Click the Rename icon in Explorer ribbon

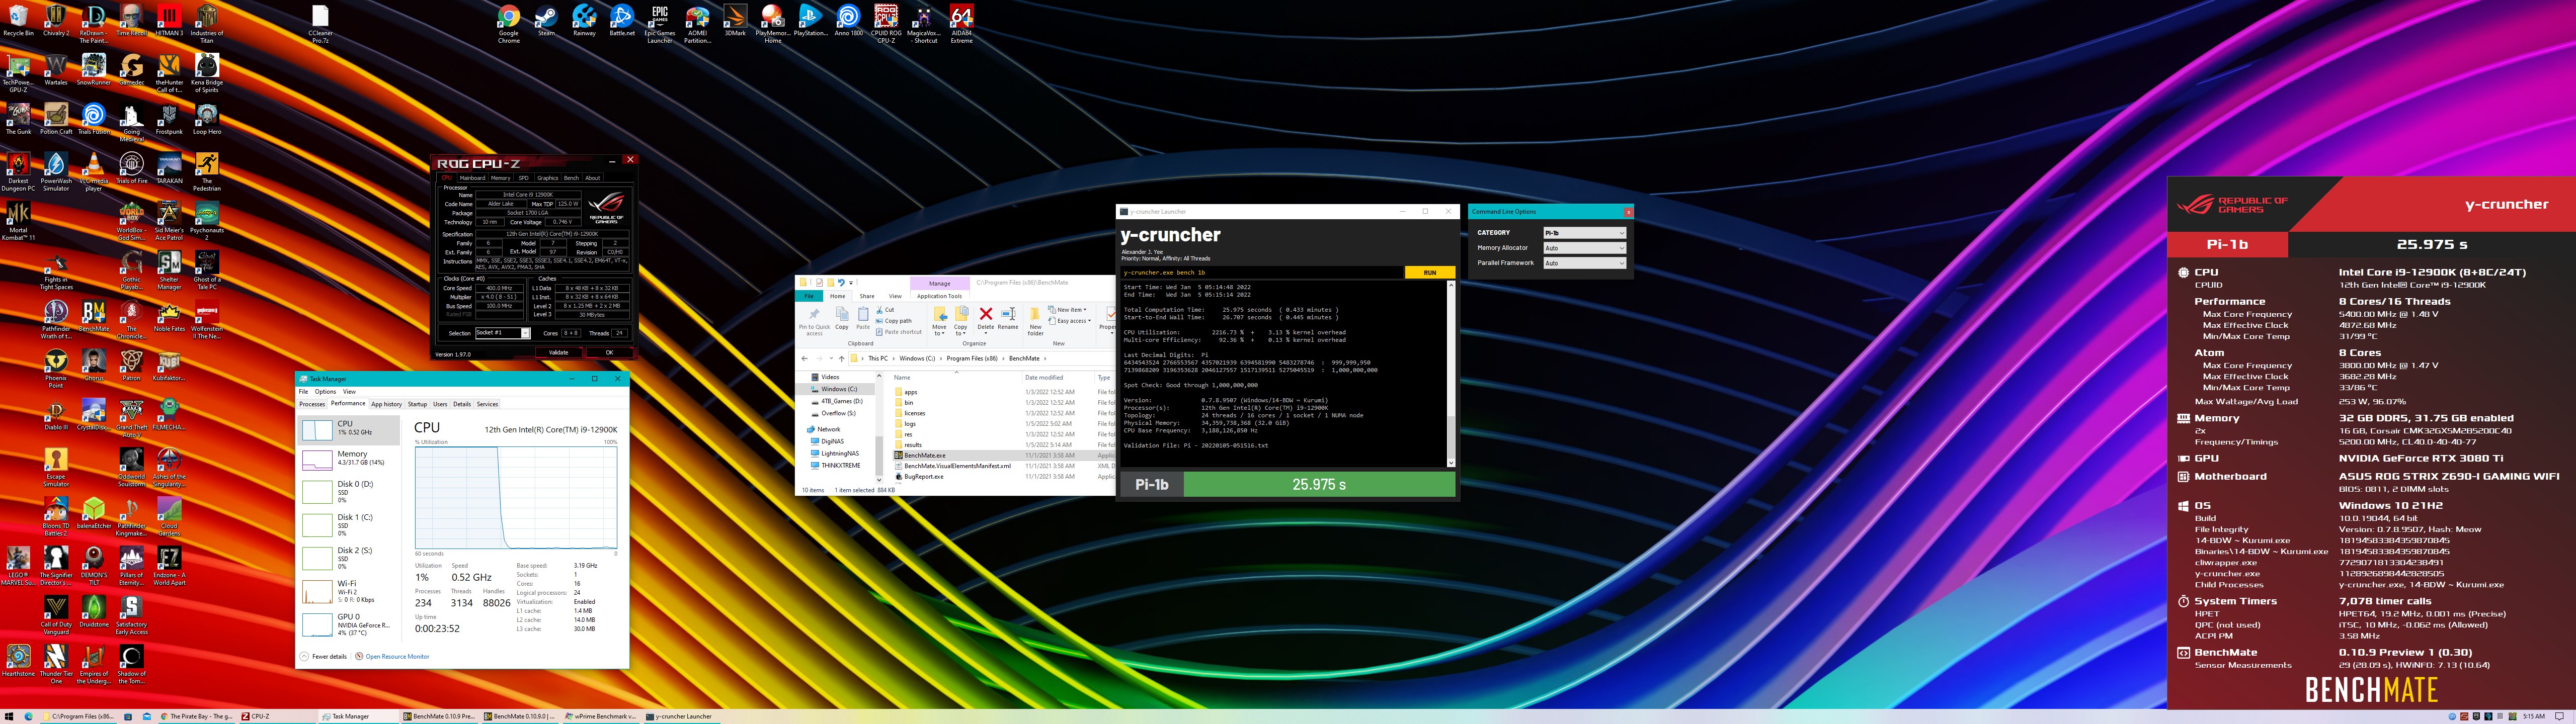click(x=1008, y=319)
